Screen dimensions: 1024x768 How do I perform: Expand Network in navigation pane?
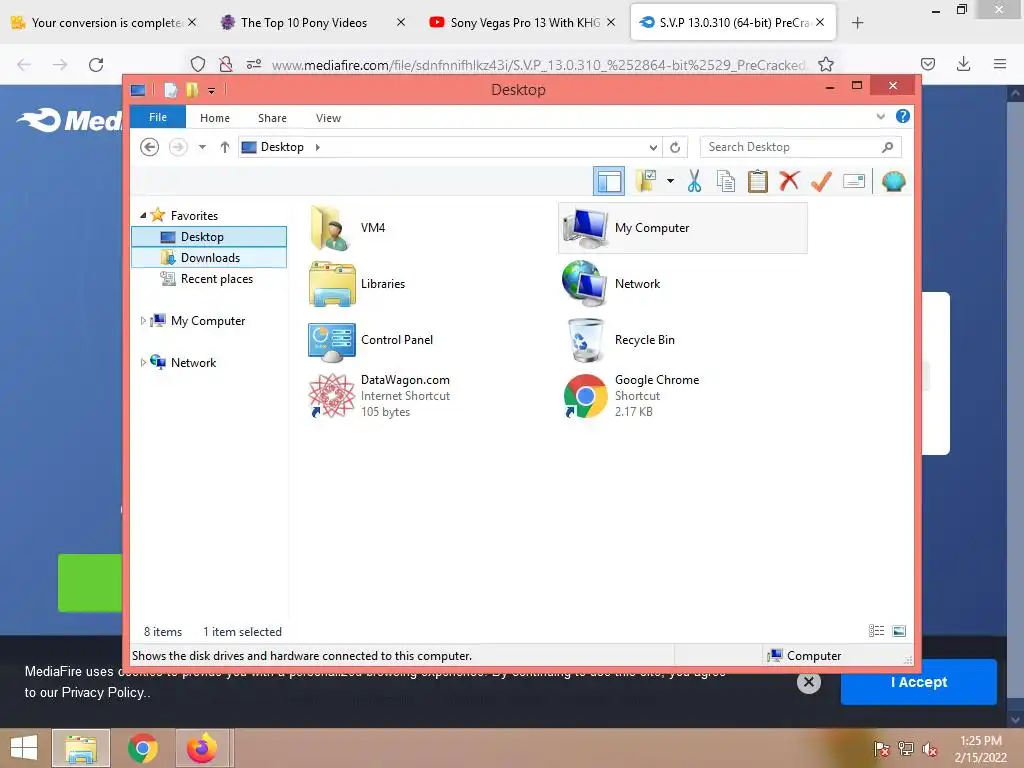[x=143, y=362]
